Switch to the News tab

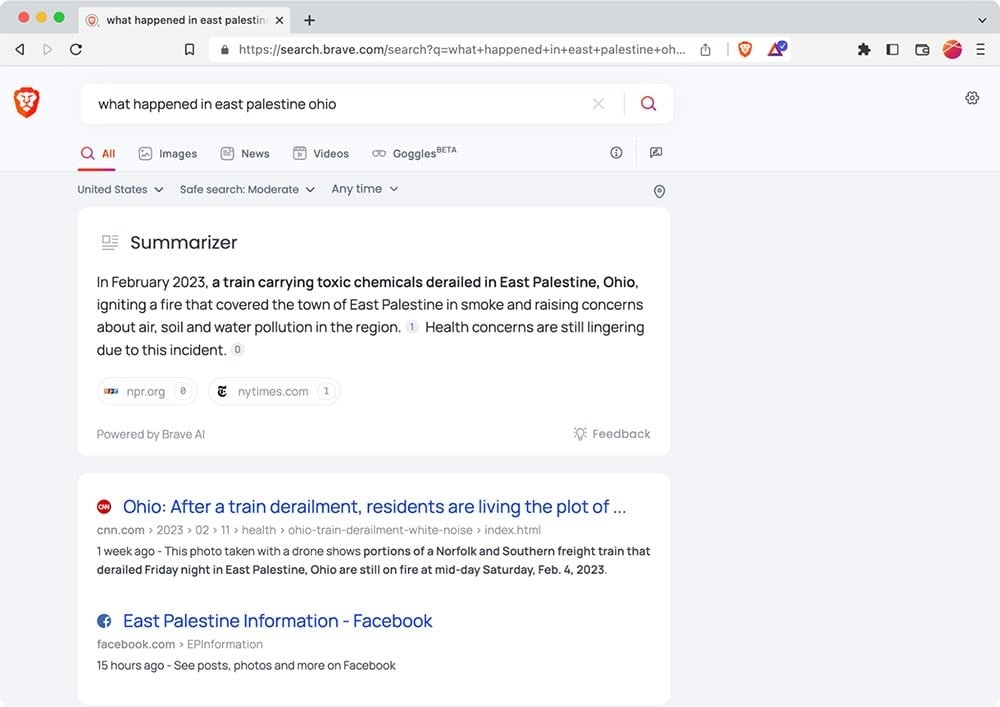pos(245,154)
